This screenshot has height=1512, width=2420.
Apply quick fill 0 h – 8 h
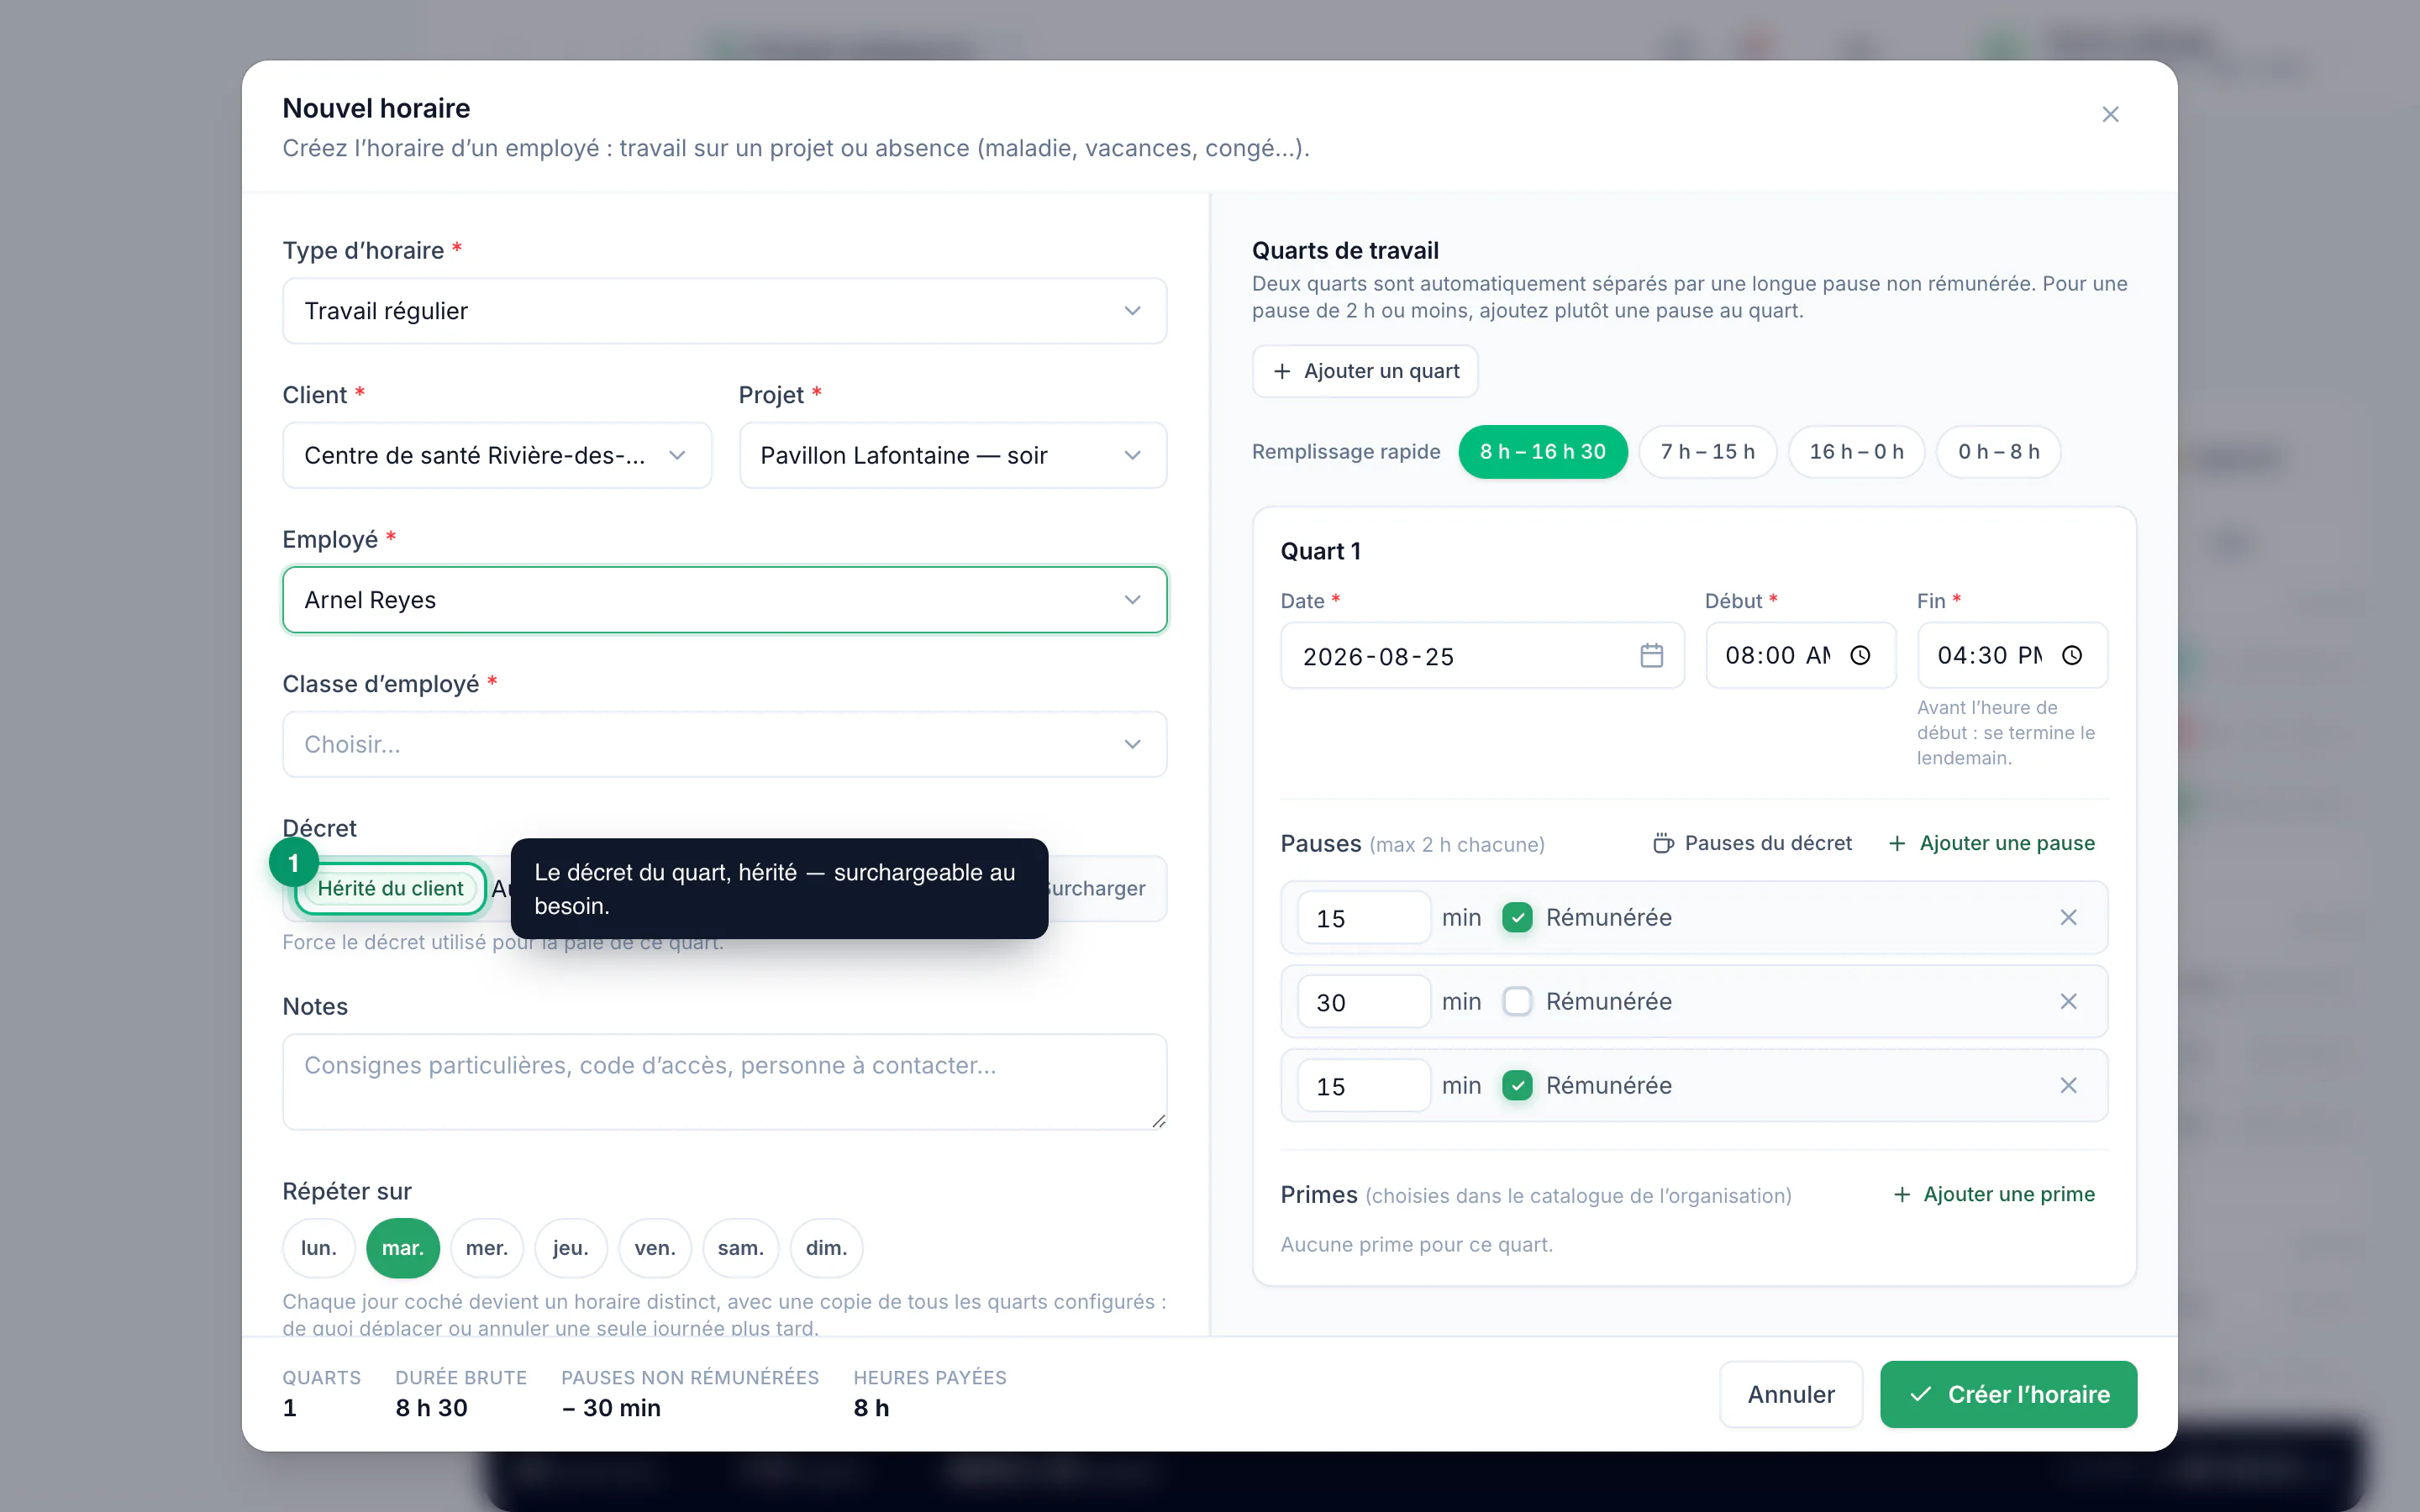(1999, 452)
